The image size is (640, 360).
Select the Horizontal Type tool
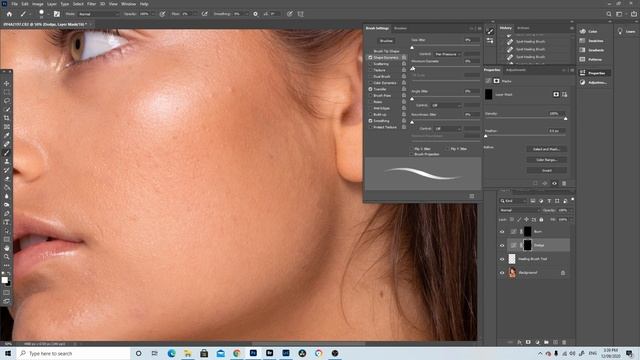point(7,222)
